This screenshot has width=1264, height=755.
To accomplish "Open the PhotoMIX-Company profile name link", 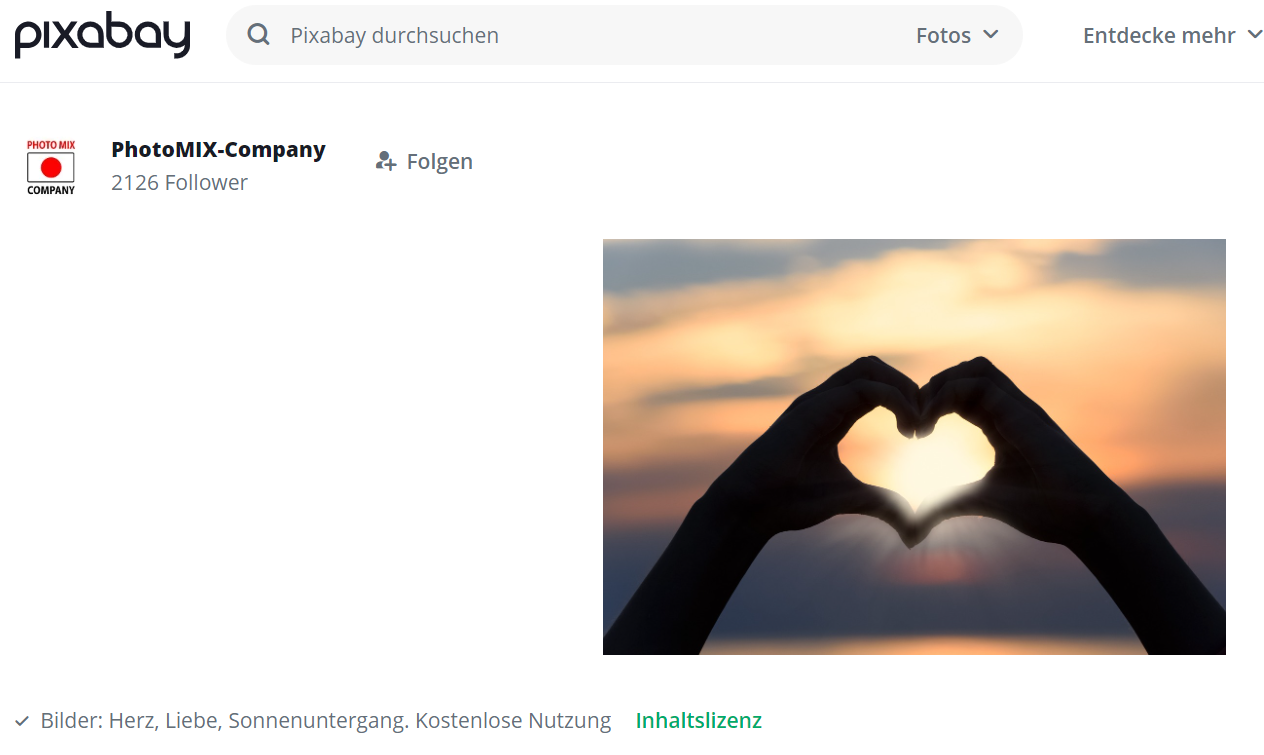I will click(x=218, y=149).
